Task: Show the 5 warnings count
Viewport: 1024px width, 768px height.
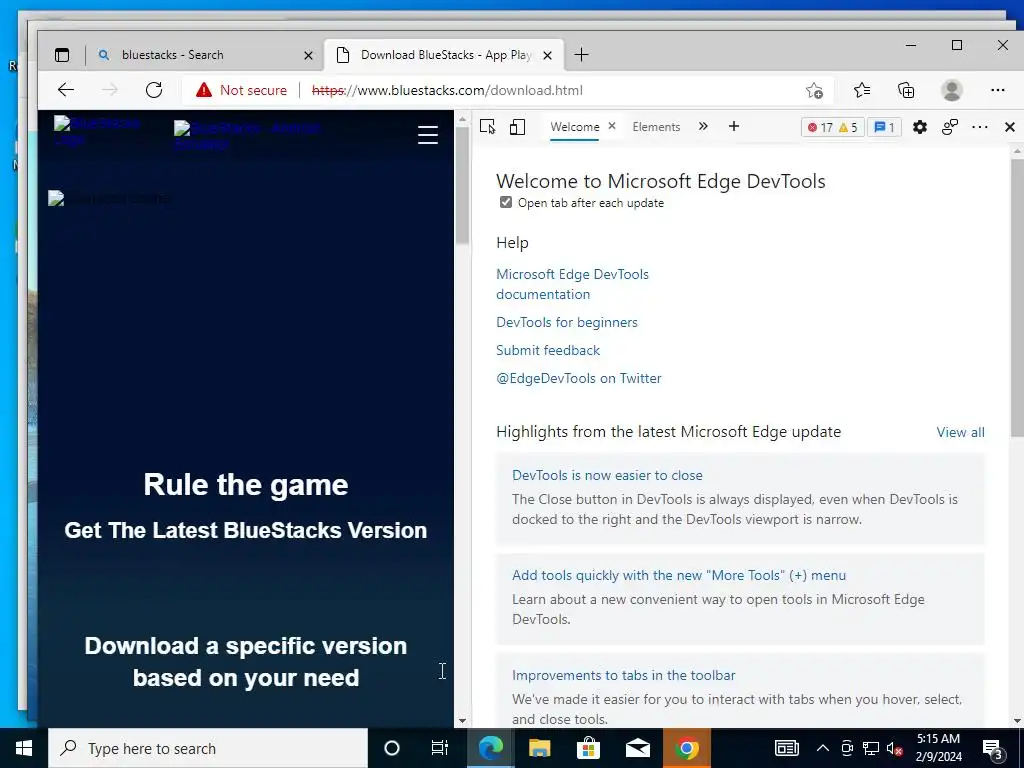Action: click(x=848, y=127)
